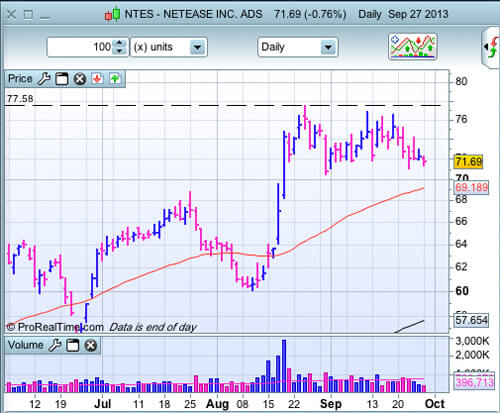The height and width of the screenshot is (413, 500).
Task: Click the Oct label on time axis
Action: point(435,404)
